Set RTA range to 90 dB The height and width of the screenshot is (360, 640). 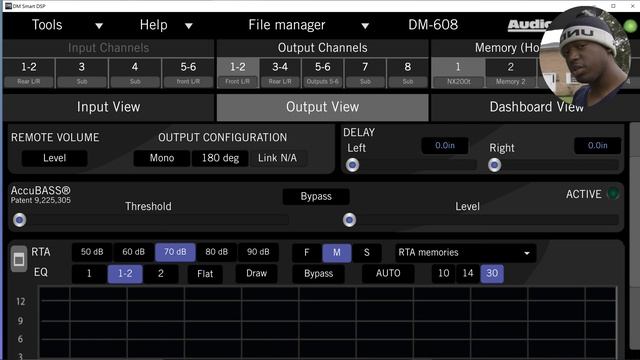point(258,252)
